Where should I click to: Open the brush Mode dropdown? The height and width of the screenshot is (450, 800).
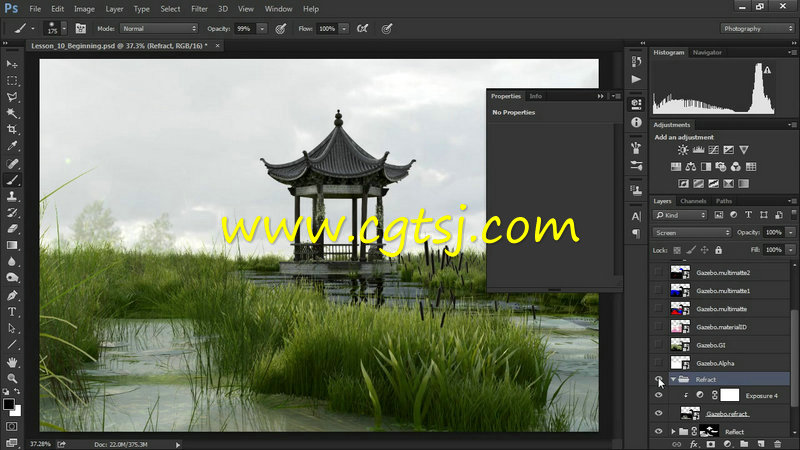click(159, 29)
